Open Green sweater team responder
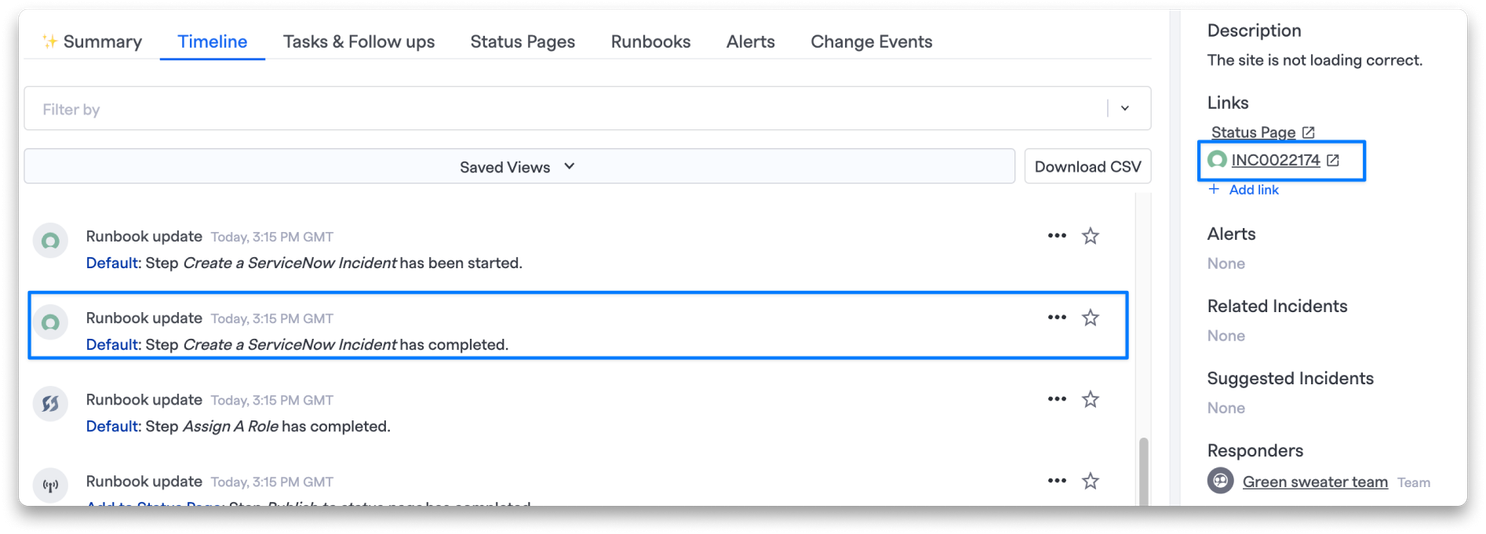 (1315, 482)
